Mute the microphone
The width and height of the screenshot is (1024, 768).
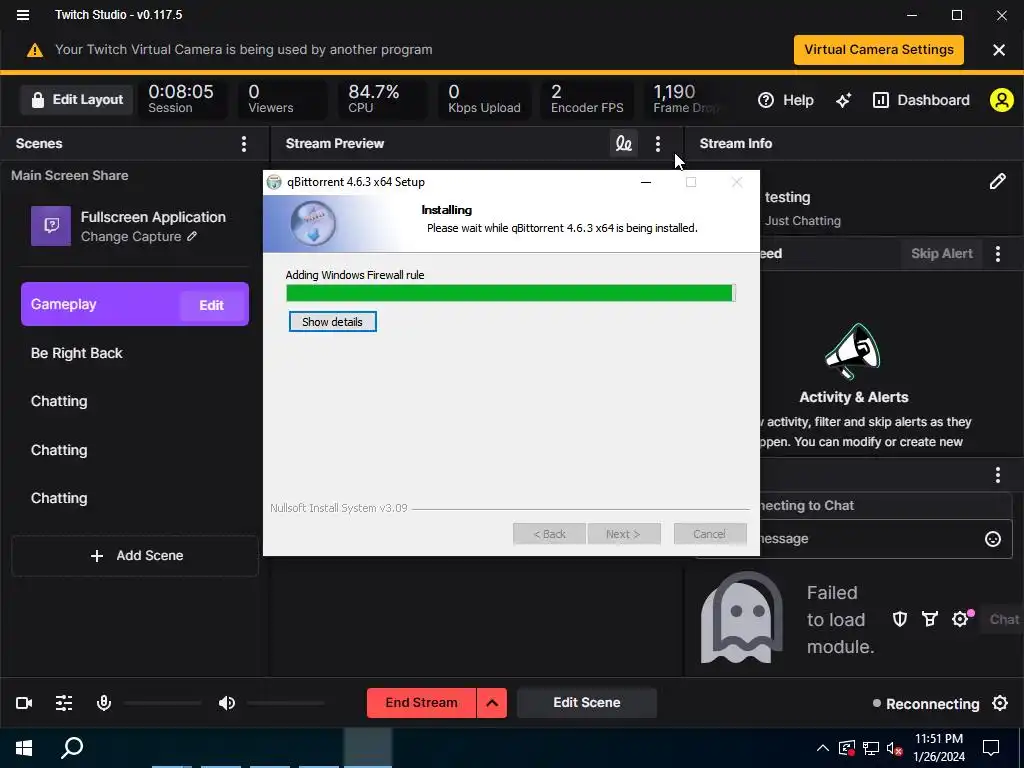104,703
